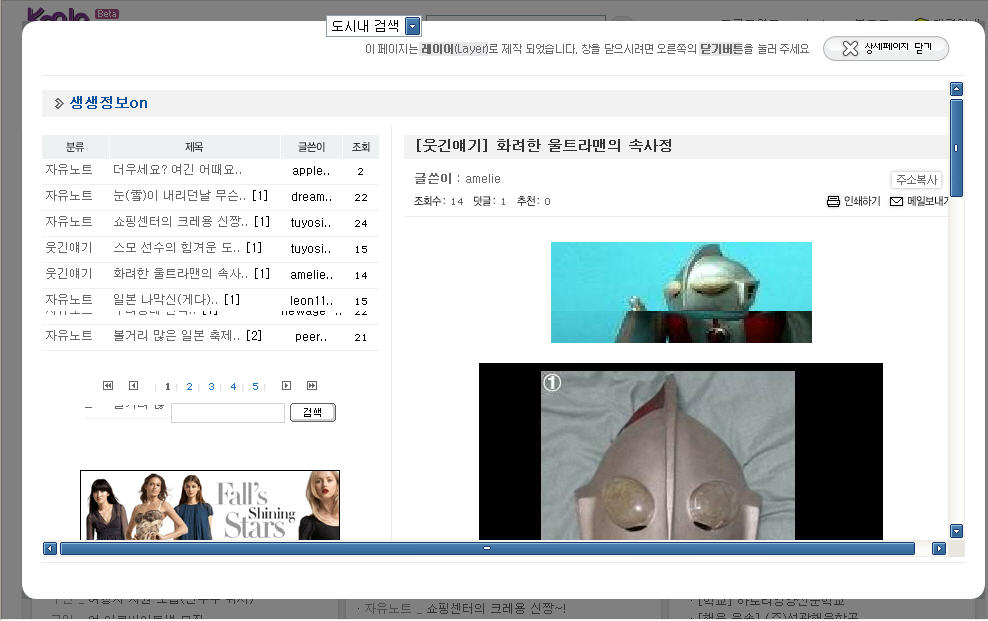Screen dimensions: 988x621
Task: Click the arrow icon beside 생생정보on
Action: (59, 103)
